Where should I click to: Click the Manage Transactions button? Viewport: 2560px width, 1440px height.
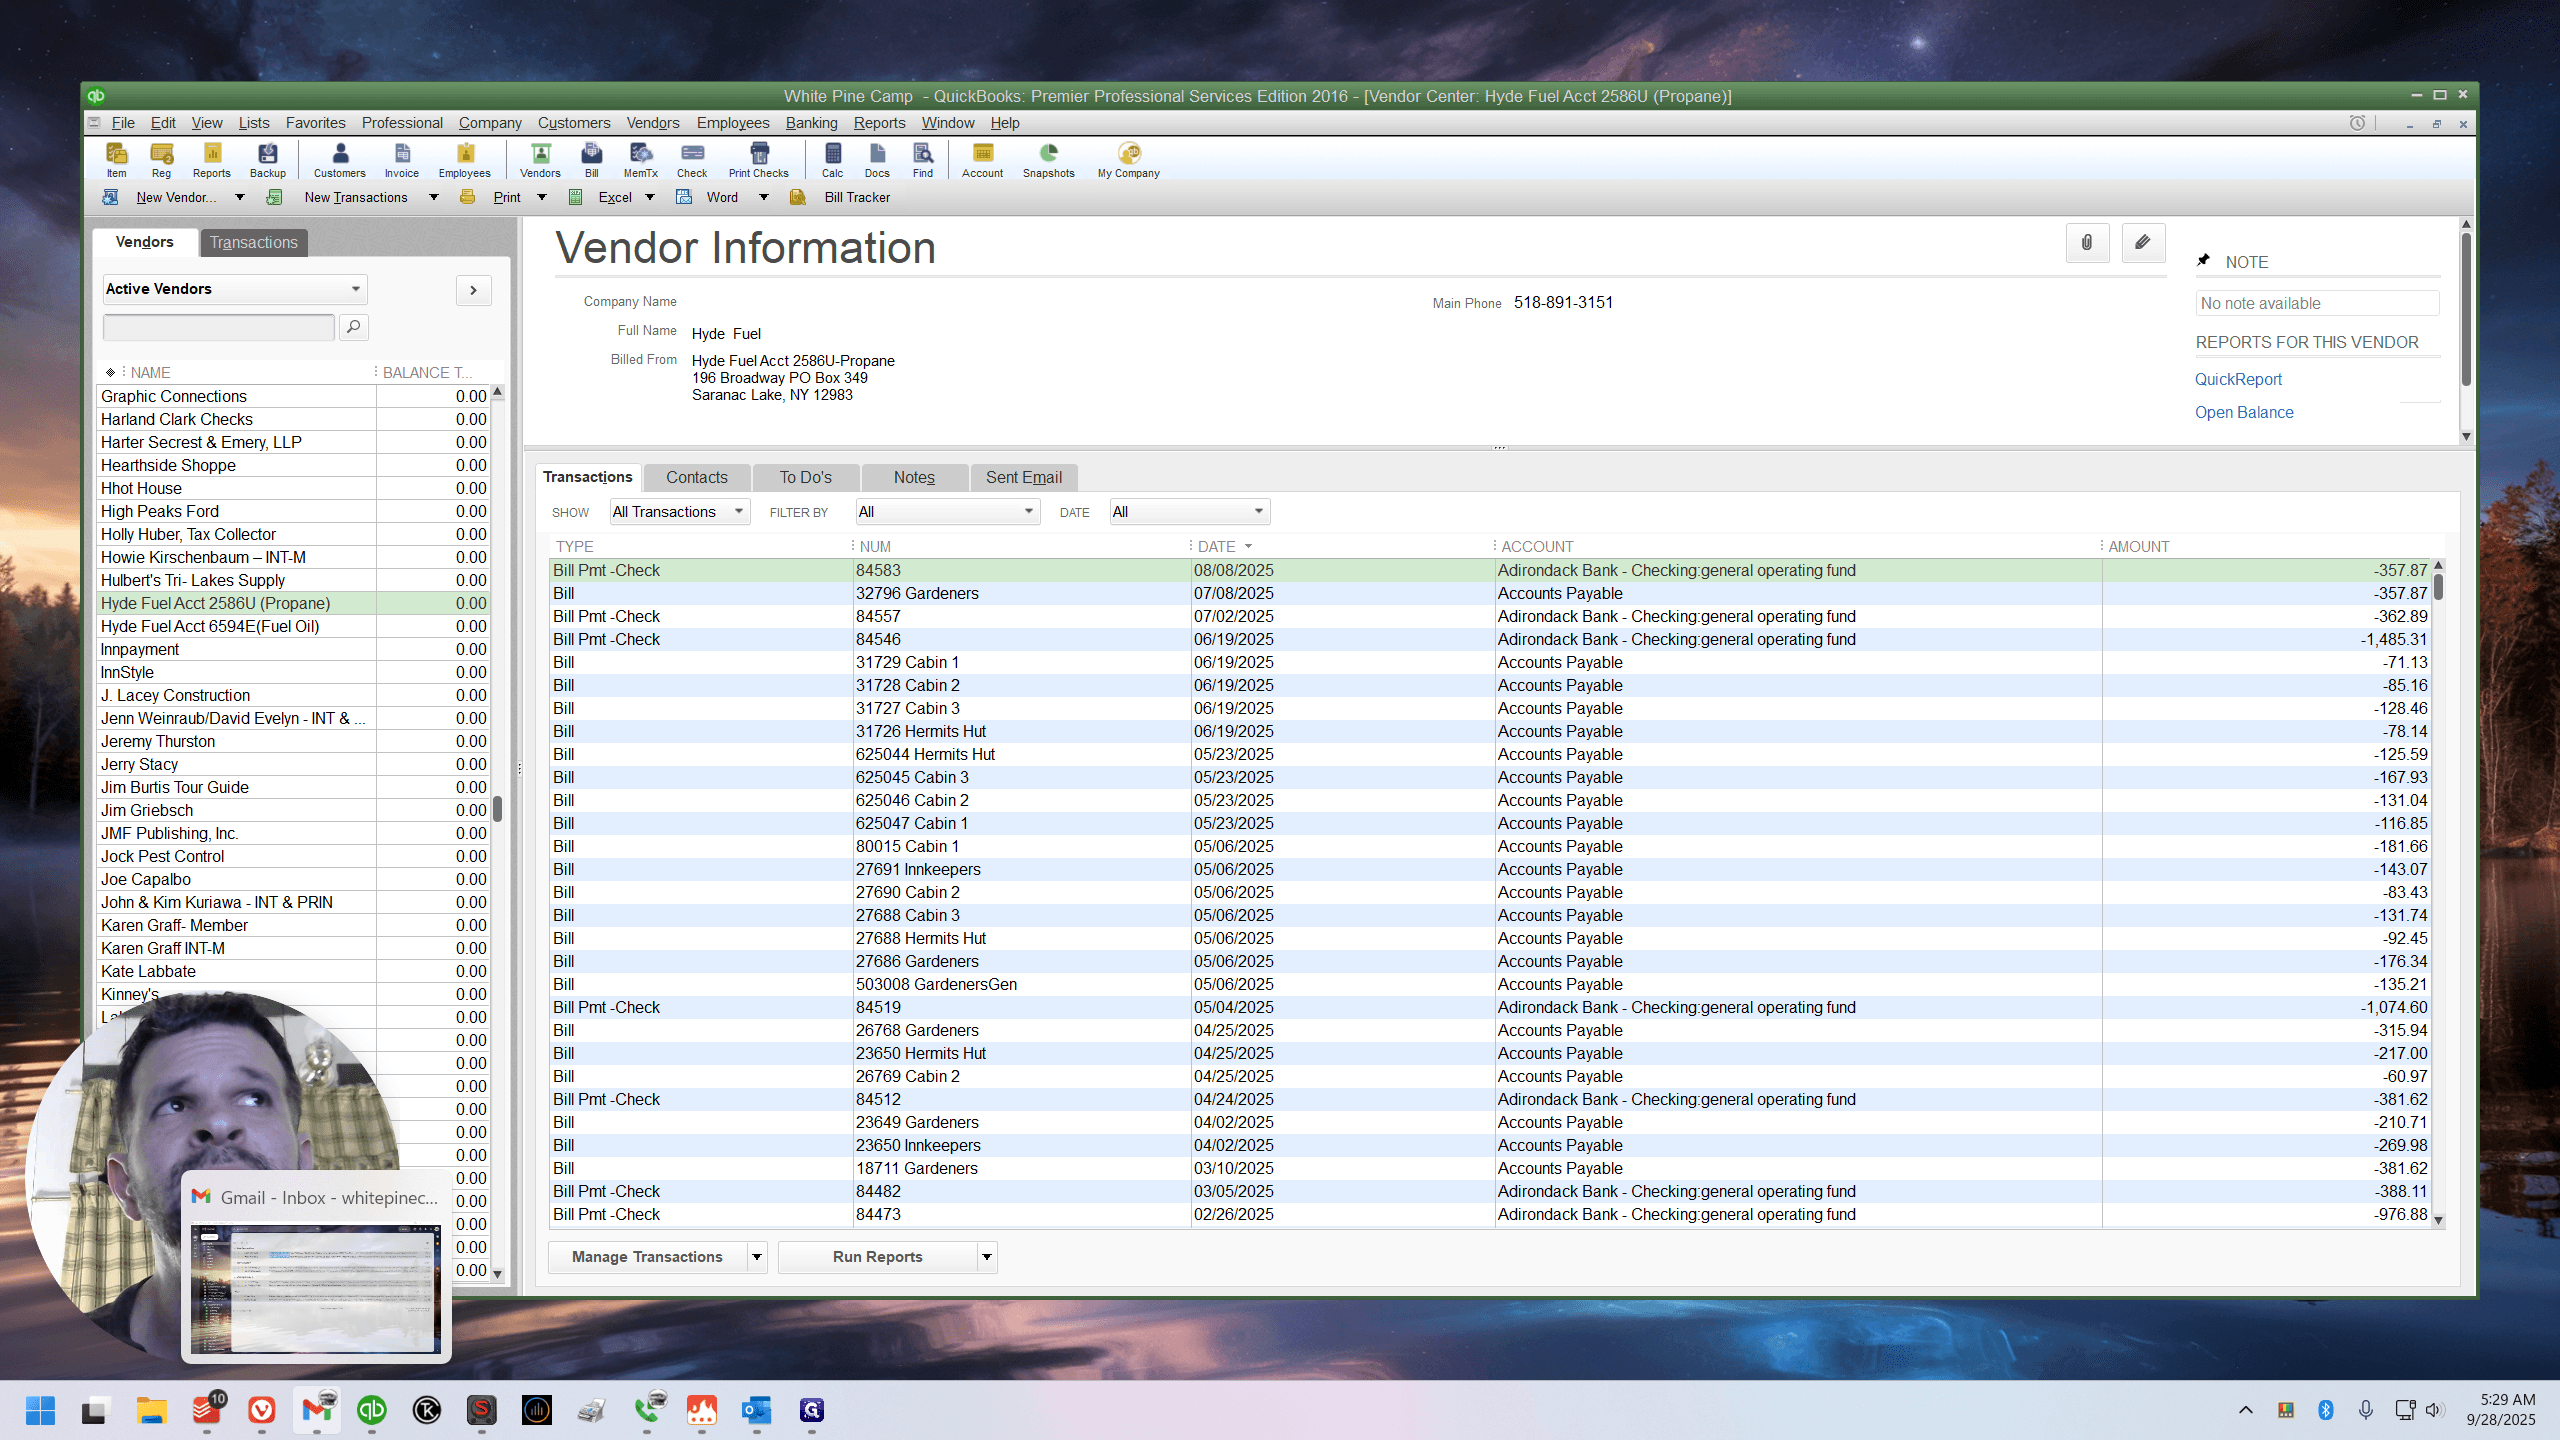[x=647, y=1257]
